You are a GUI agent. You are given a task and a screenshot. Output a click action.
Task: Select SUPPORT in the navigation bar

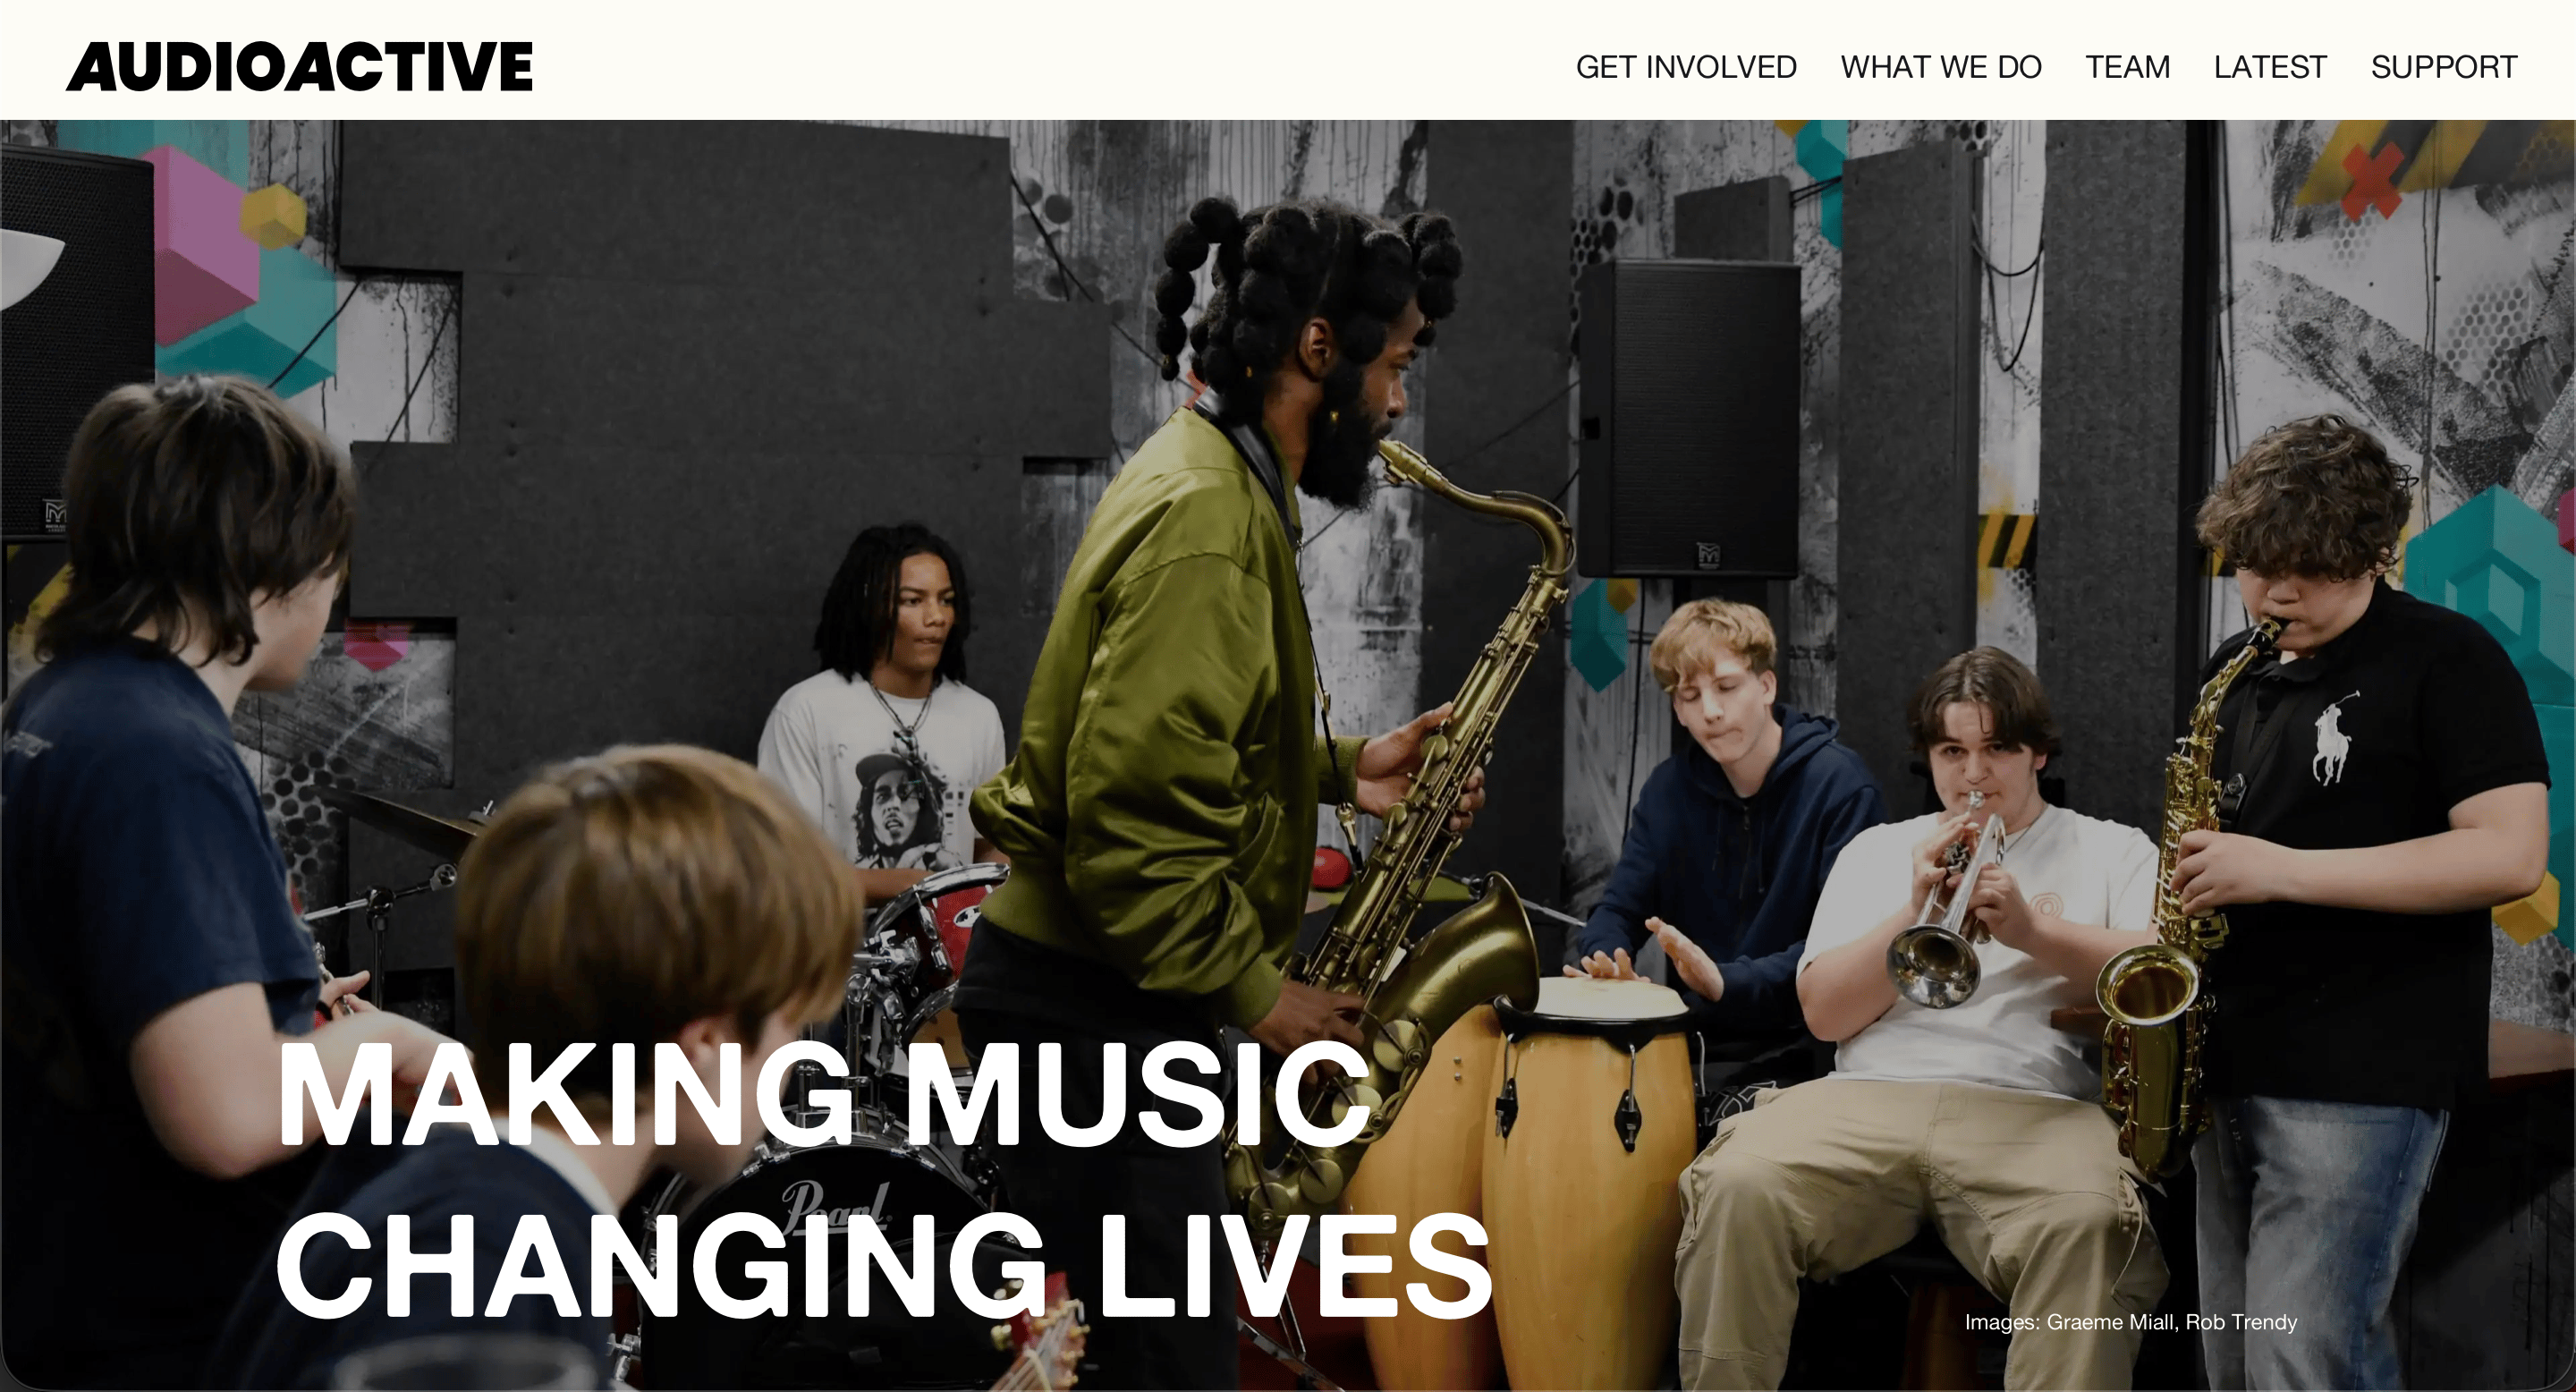2444,67
